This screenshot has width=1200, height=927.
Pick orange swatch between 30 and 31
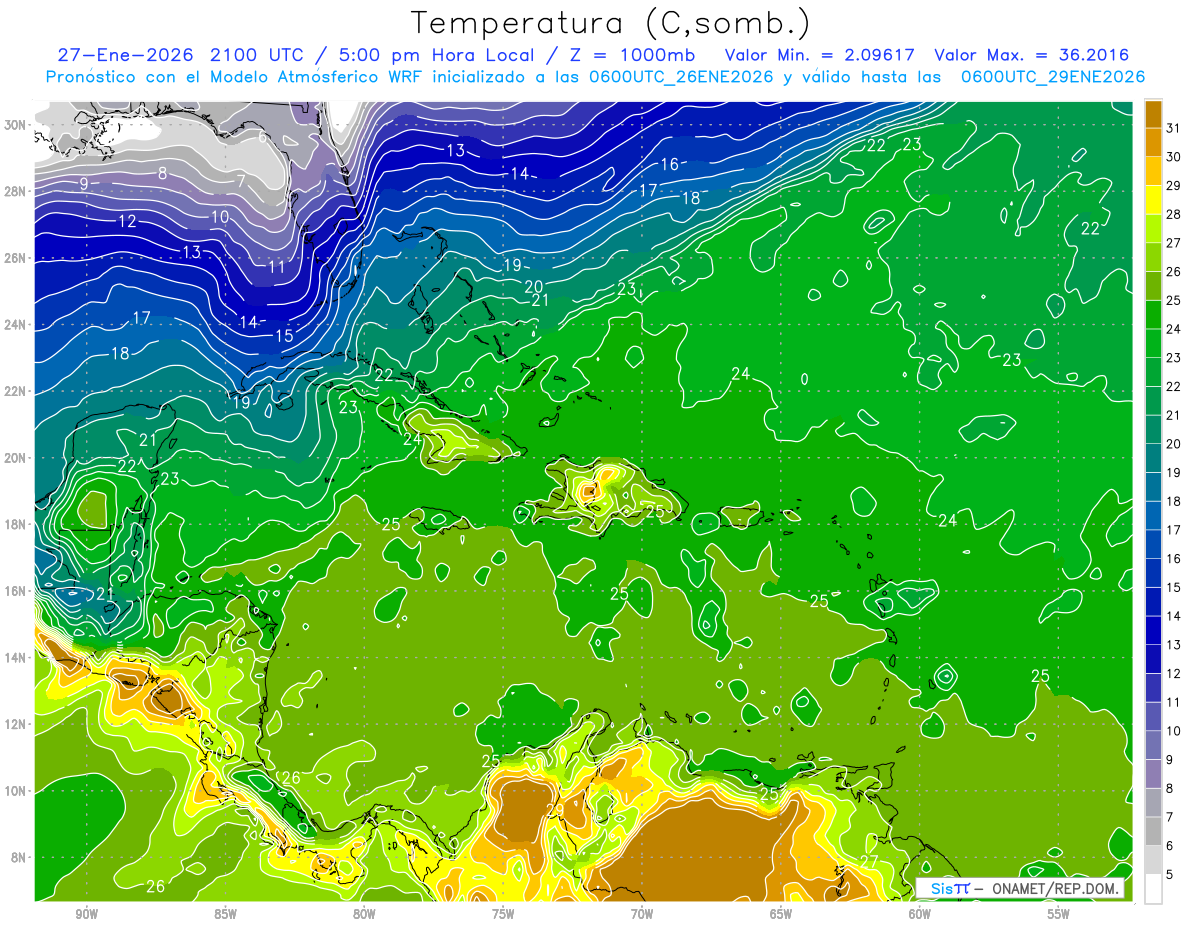[x=1153, y=143]
